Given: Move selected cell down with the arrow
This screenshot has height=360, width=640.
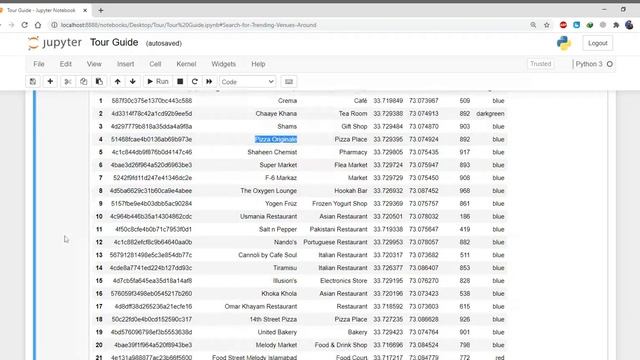Looking at the screenshot, I should [x=133, y=82].
